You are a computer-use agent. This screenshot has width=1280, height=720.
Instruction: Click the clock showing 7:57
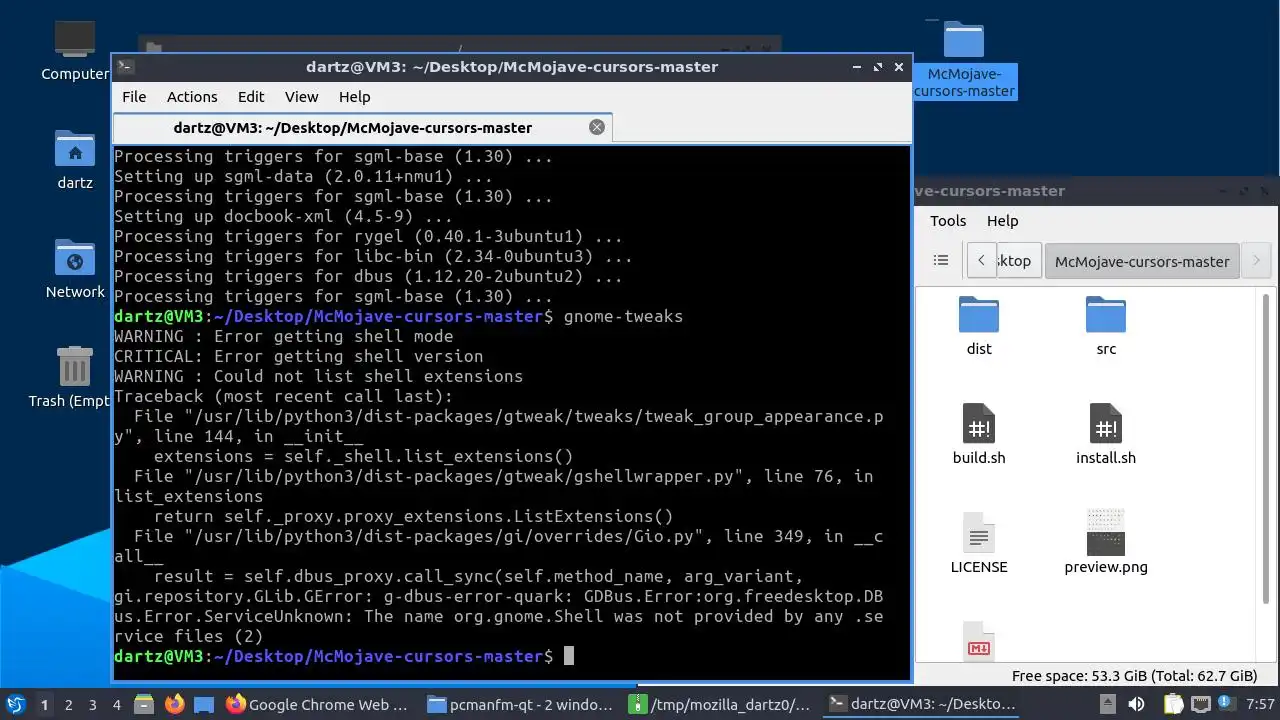click(x=1261, y=704)
